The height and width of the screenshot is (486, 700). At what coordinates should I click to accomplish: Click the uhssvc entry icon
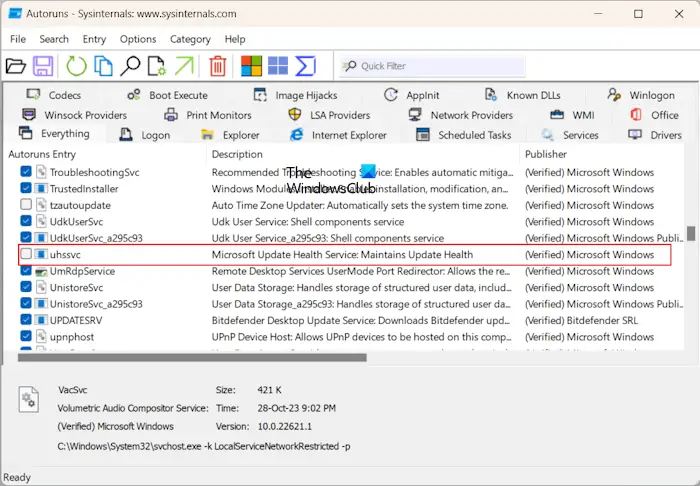point(41,254)
